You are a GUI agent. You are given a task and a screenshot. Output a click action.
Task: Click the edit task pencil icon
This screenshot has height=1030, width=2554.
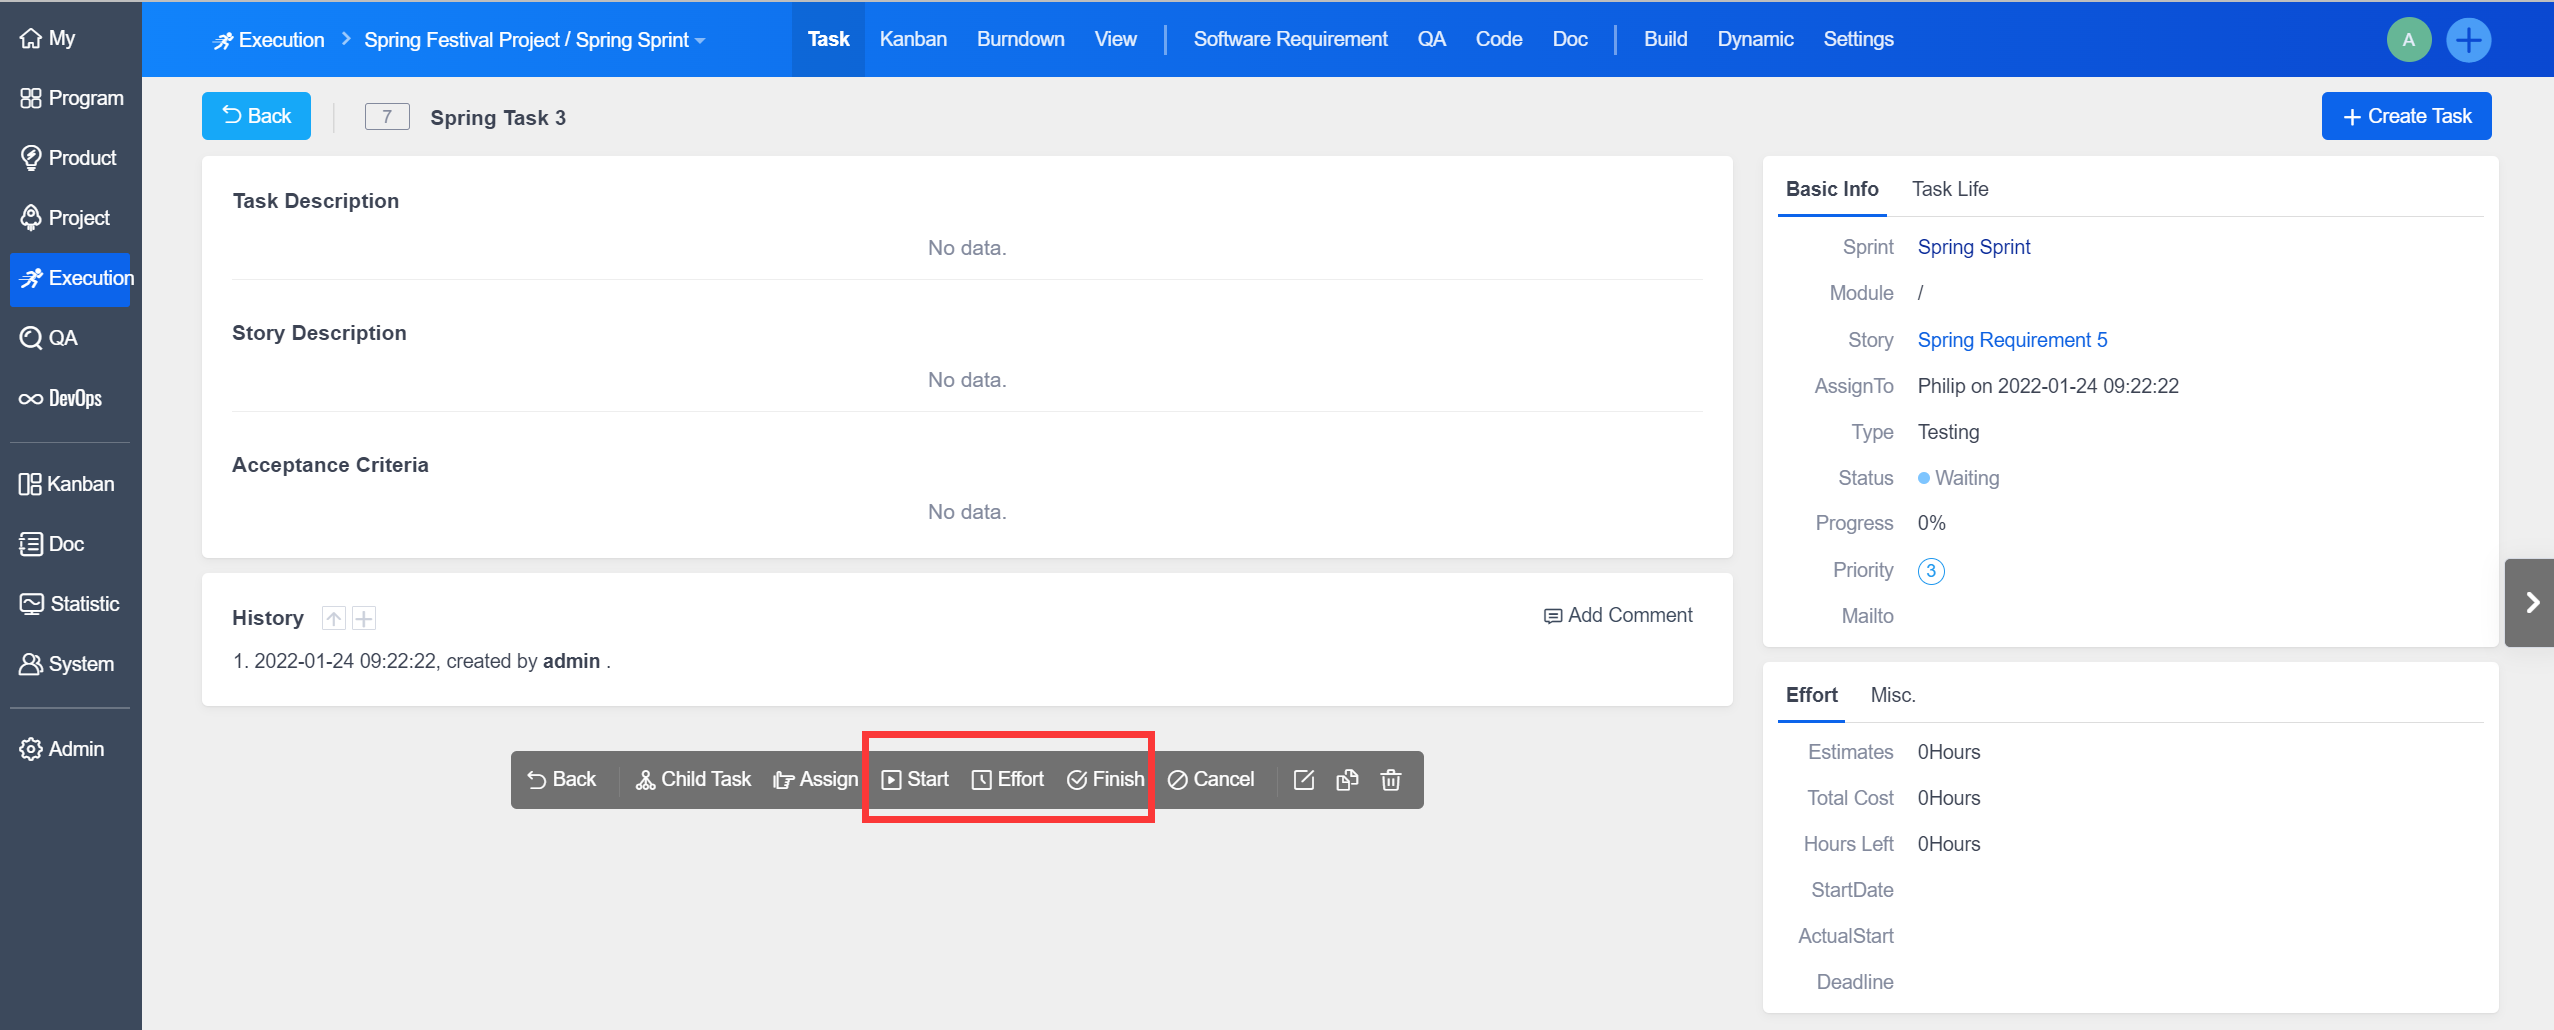coord(1303,780)
